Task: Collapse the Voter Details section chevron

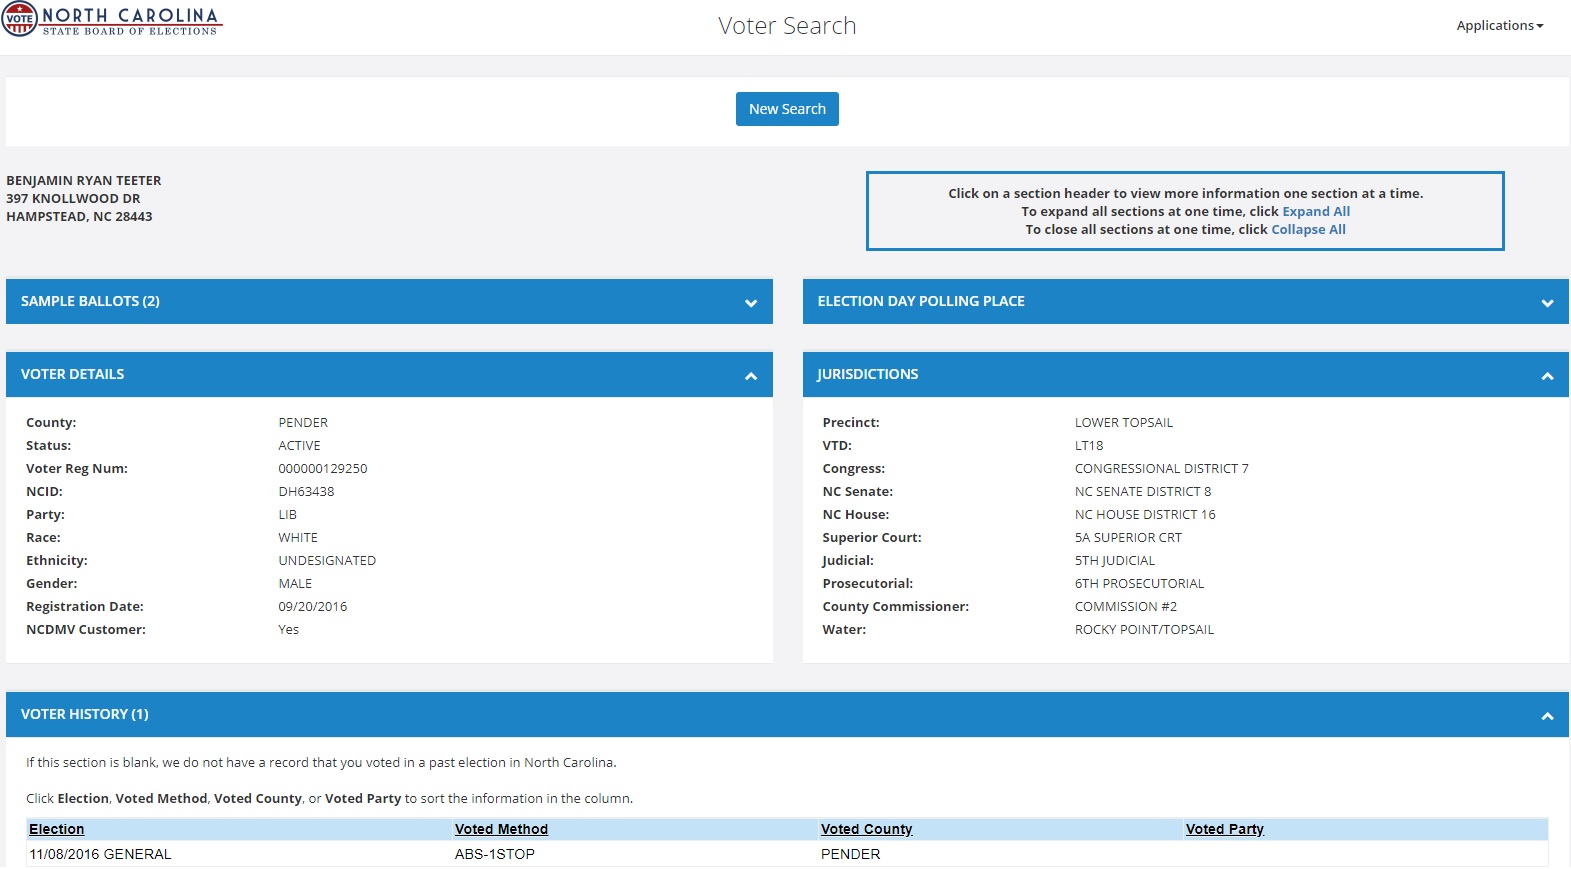Action: [x=751, y=376]
